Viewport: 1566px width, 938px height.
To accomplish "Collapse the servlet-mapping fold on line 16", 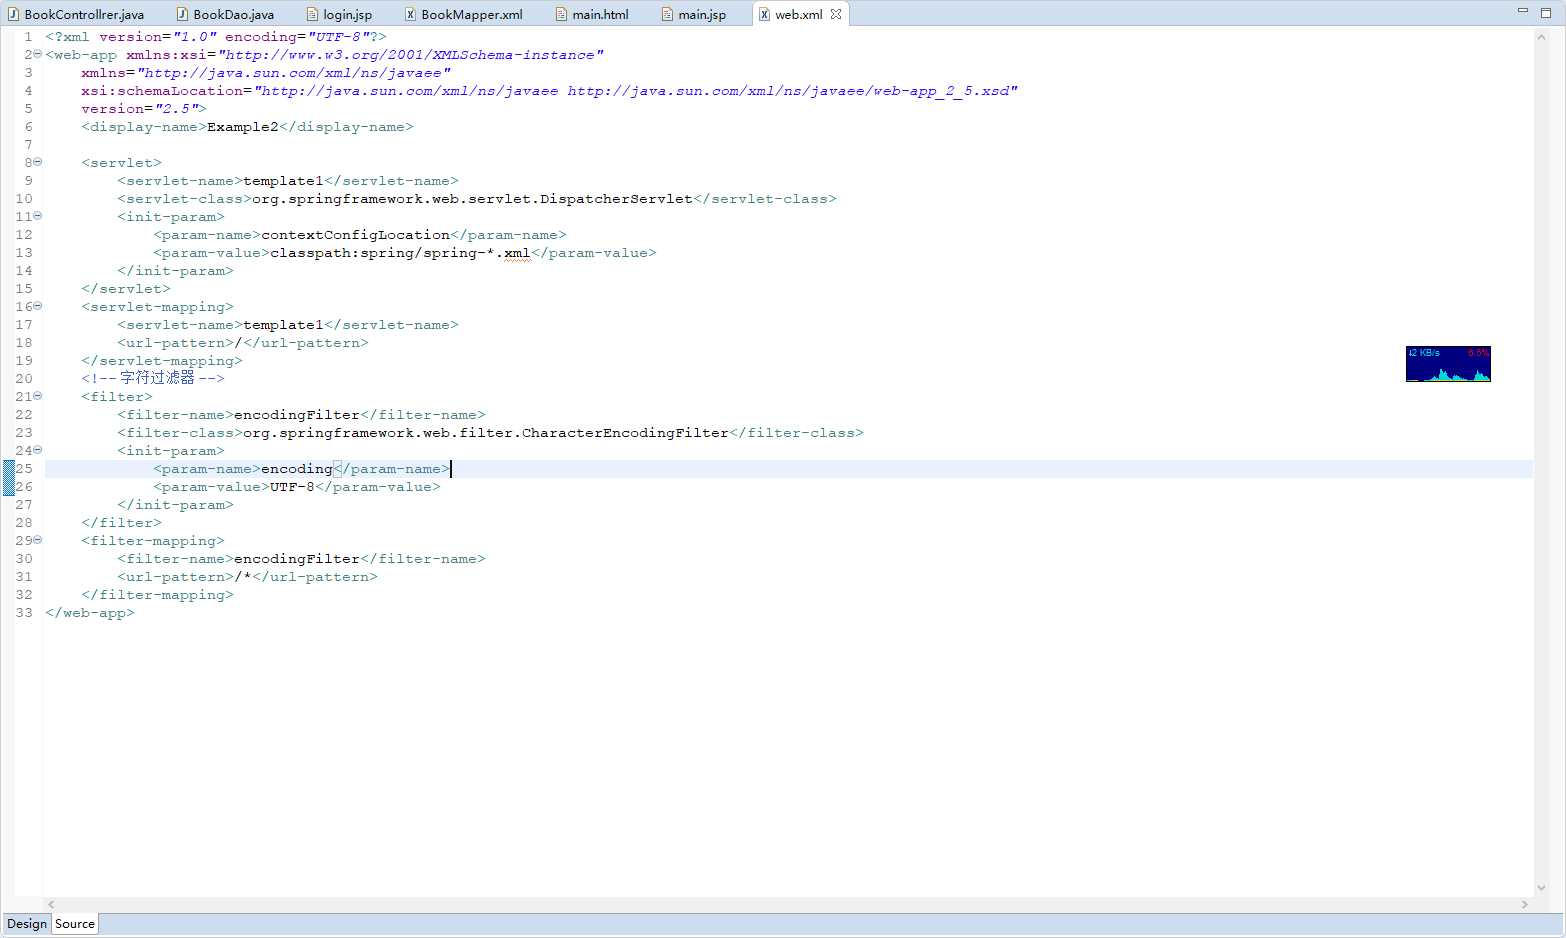I will pos(38,306).
